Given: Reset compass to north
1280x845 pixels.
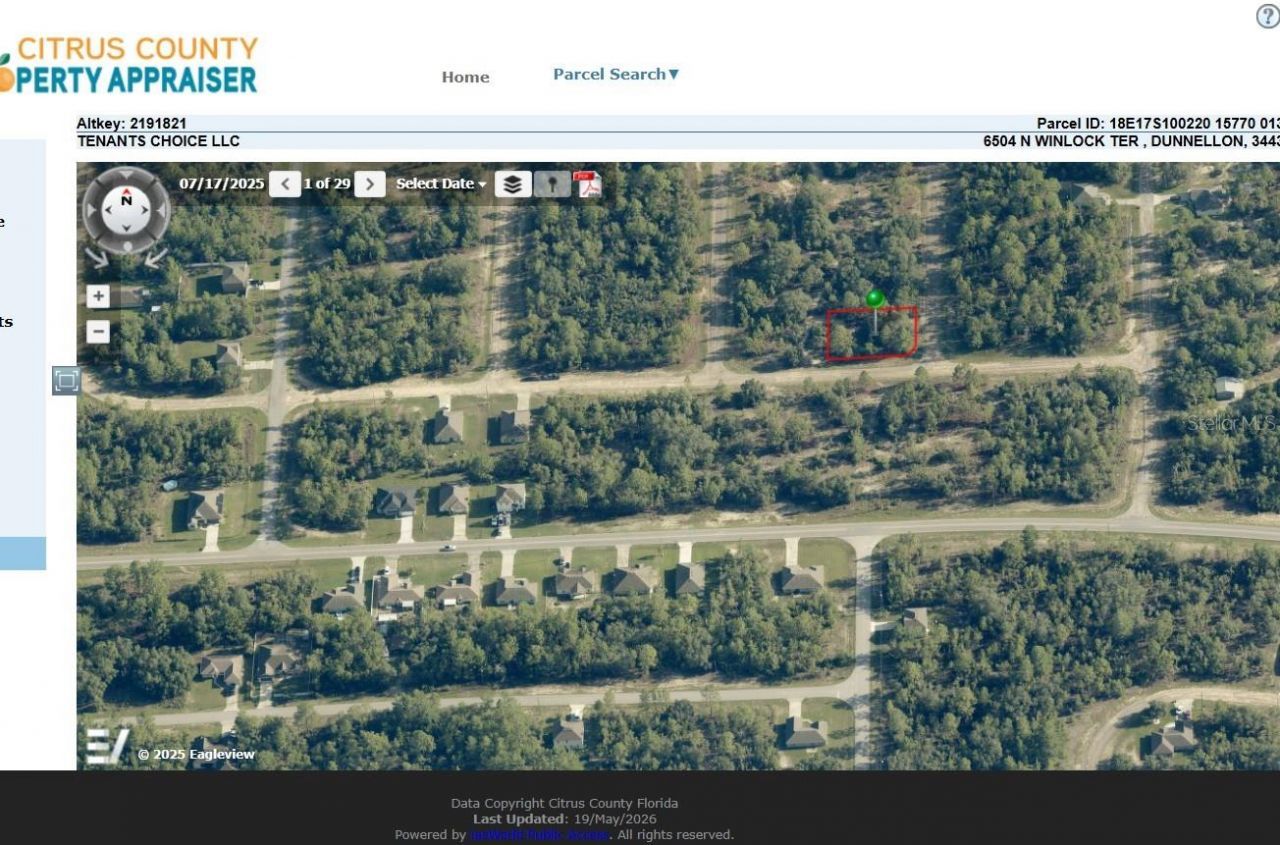Looking at the screenshot, I should [126, 199].
